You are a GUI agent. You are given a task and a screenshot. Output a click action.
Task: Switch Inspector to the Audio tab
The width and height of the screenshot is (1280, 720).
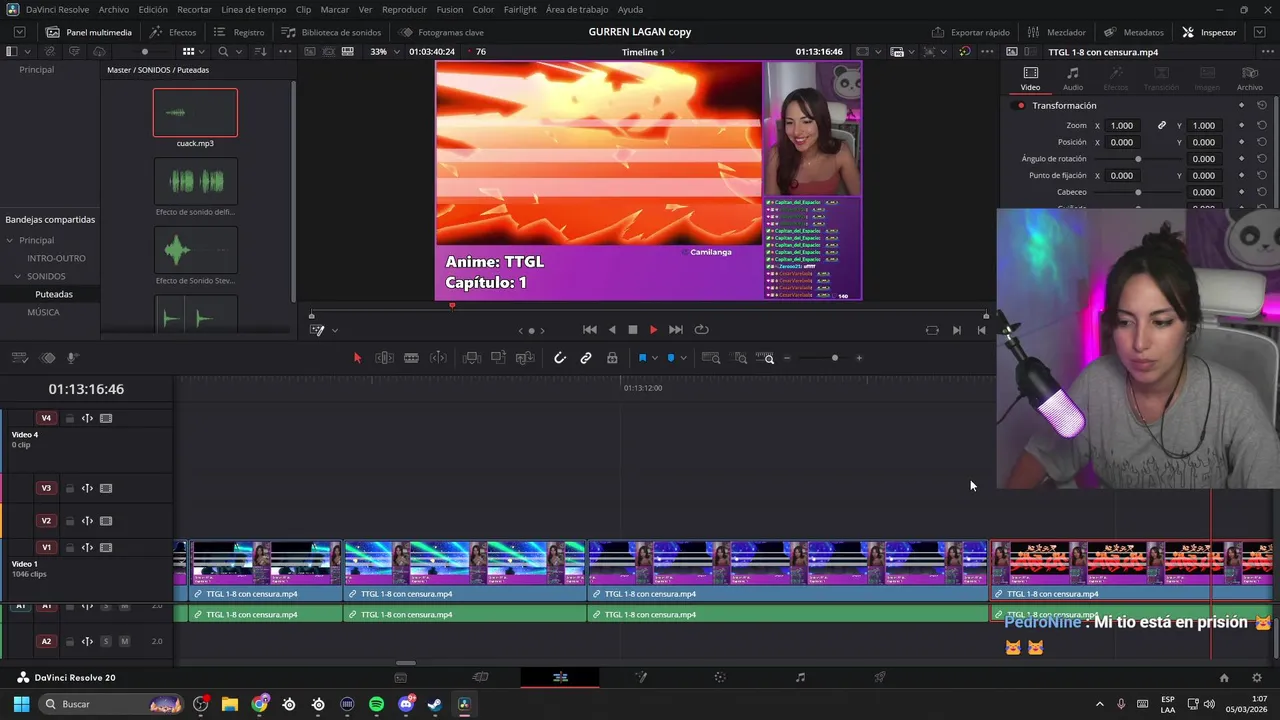pyautogui.click(x=1073, y=79)
